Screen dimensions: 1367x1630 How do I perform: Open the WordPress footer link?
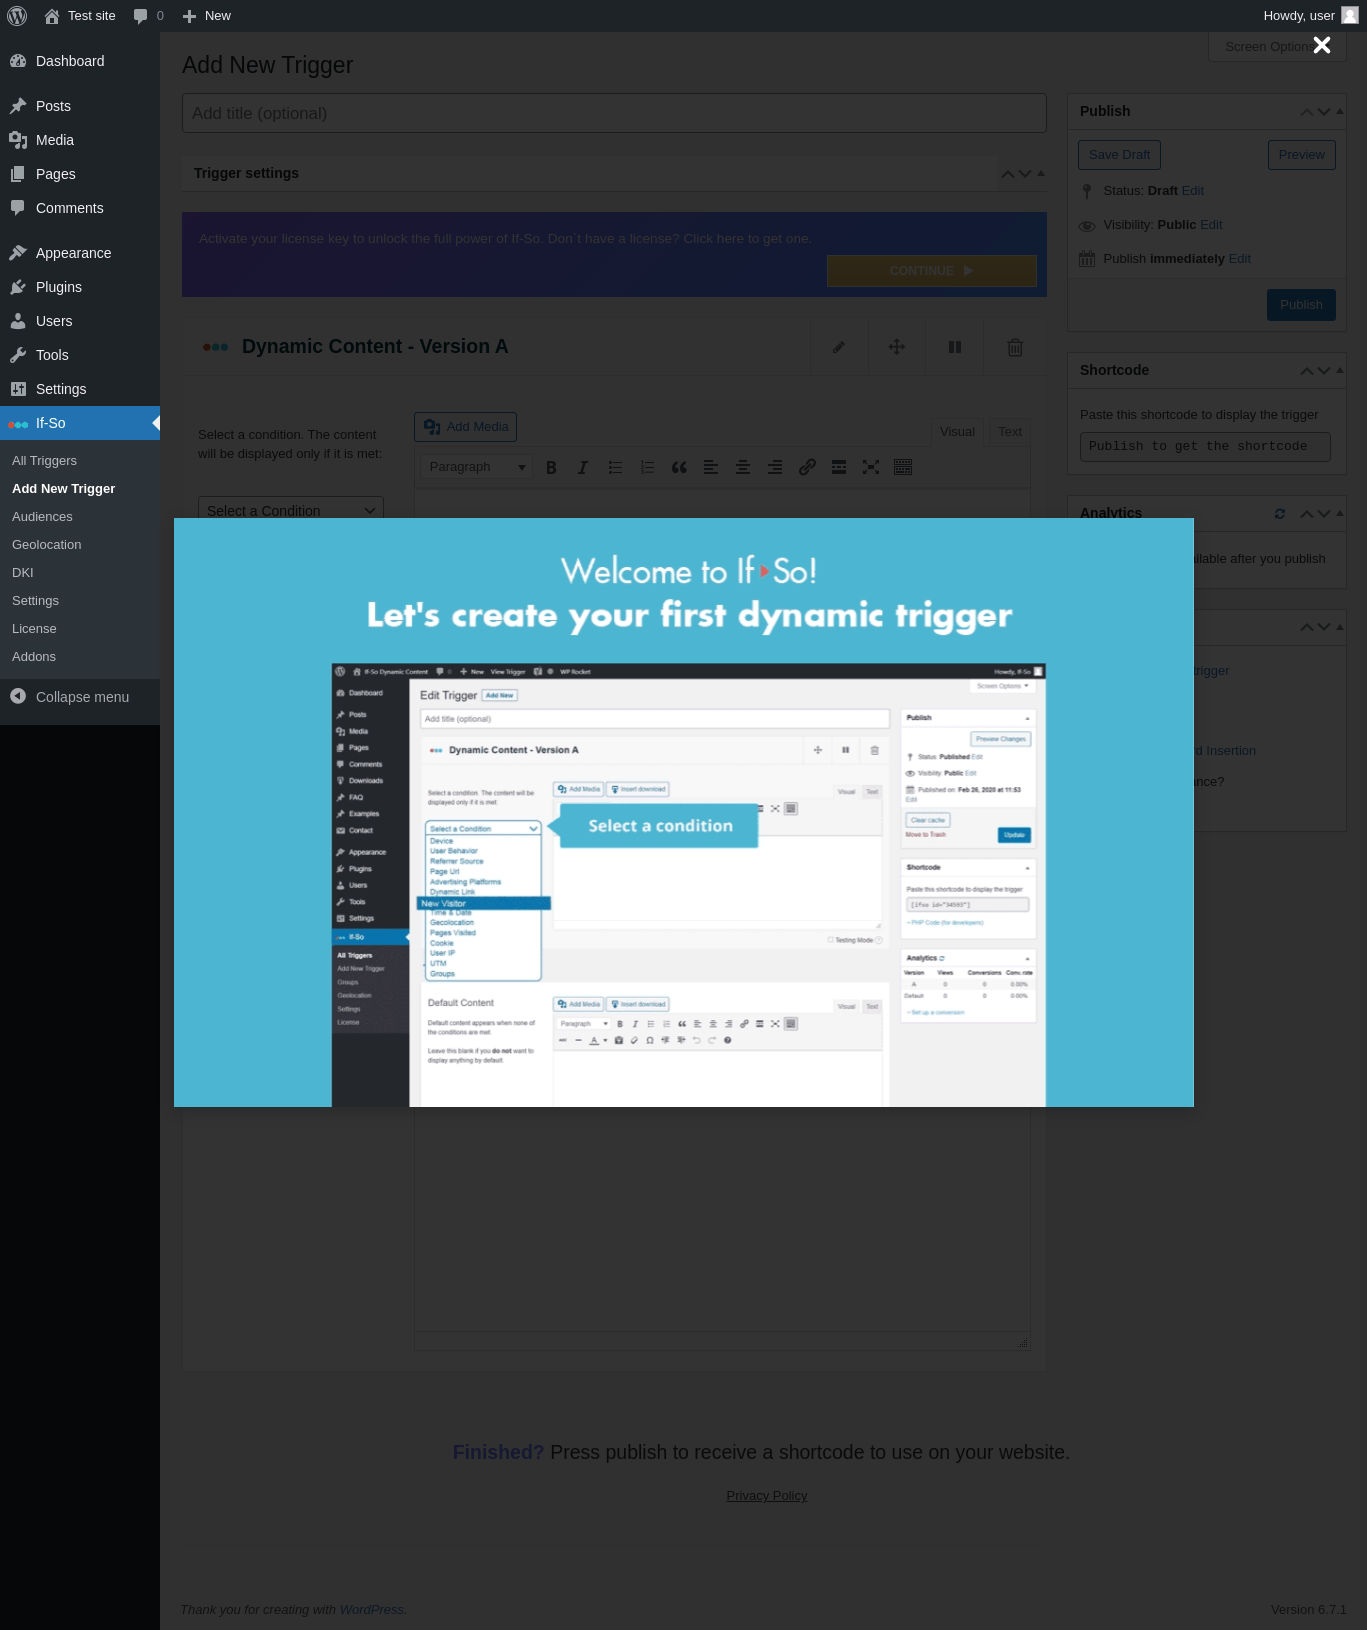click(371, 1610)
